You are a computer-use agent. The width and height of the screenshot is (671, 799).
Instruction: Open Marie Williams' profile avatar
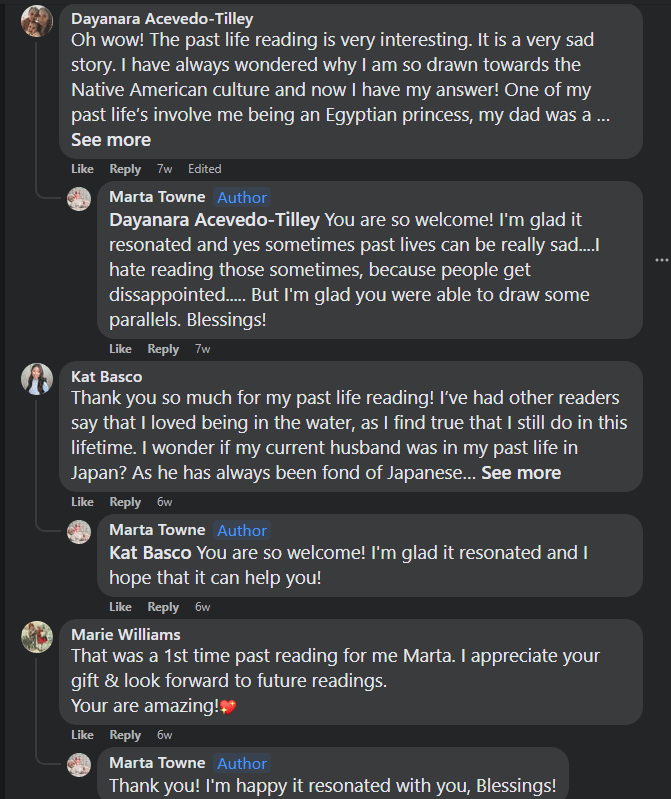pos(37,637)
